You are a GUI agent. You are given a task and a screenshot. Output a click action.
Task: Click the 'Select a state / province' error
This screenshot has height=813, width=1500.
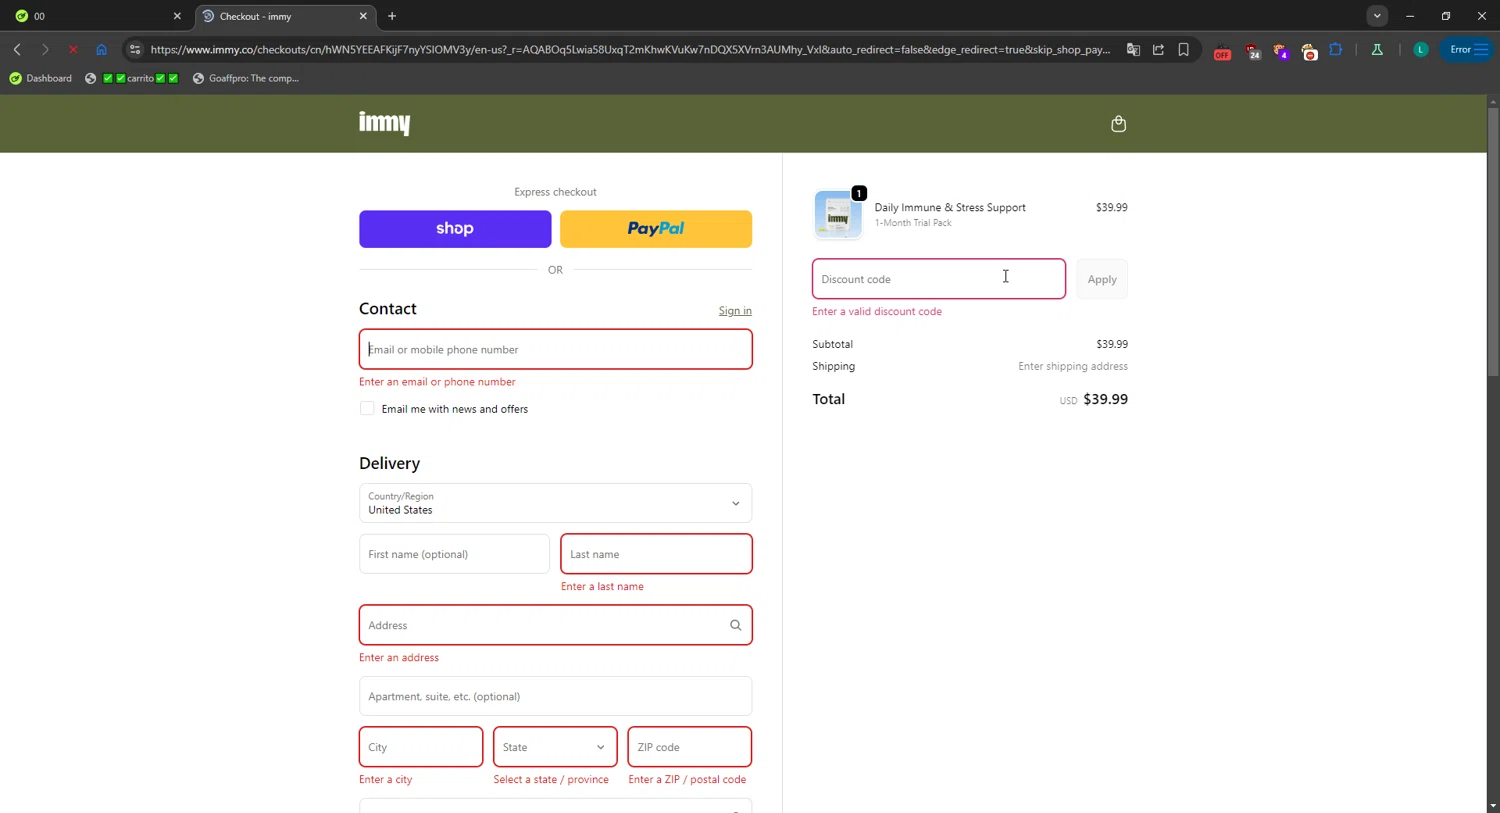[x=551, y=779]
